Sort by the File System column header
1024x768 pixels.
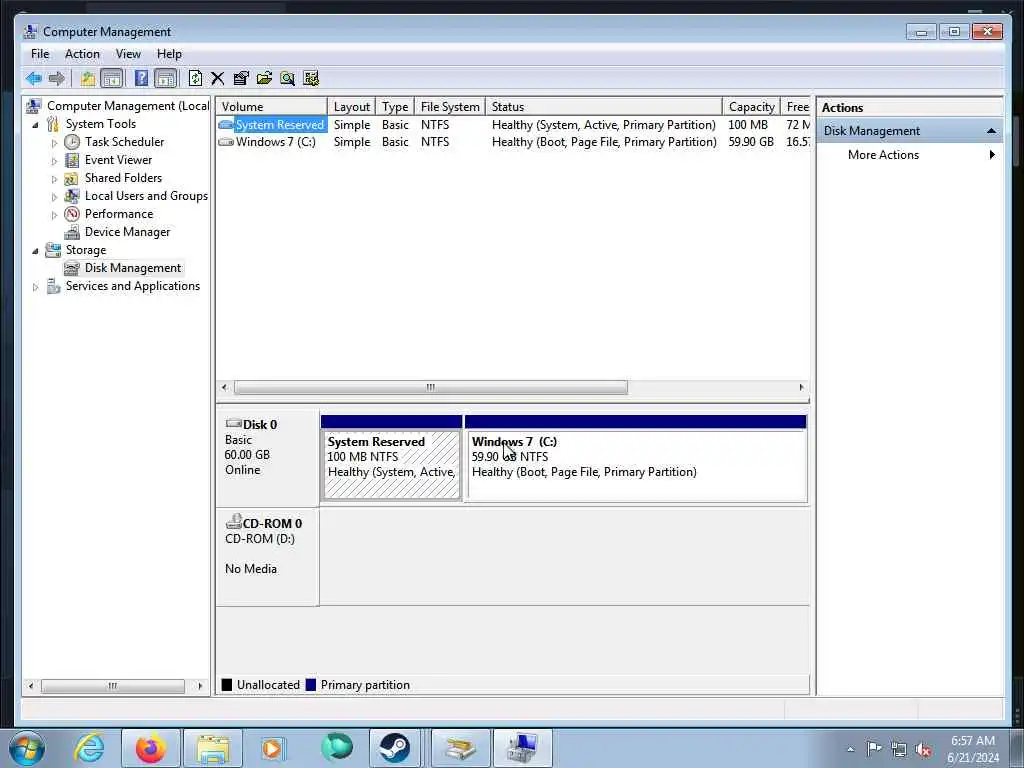pos(450,106)
